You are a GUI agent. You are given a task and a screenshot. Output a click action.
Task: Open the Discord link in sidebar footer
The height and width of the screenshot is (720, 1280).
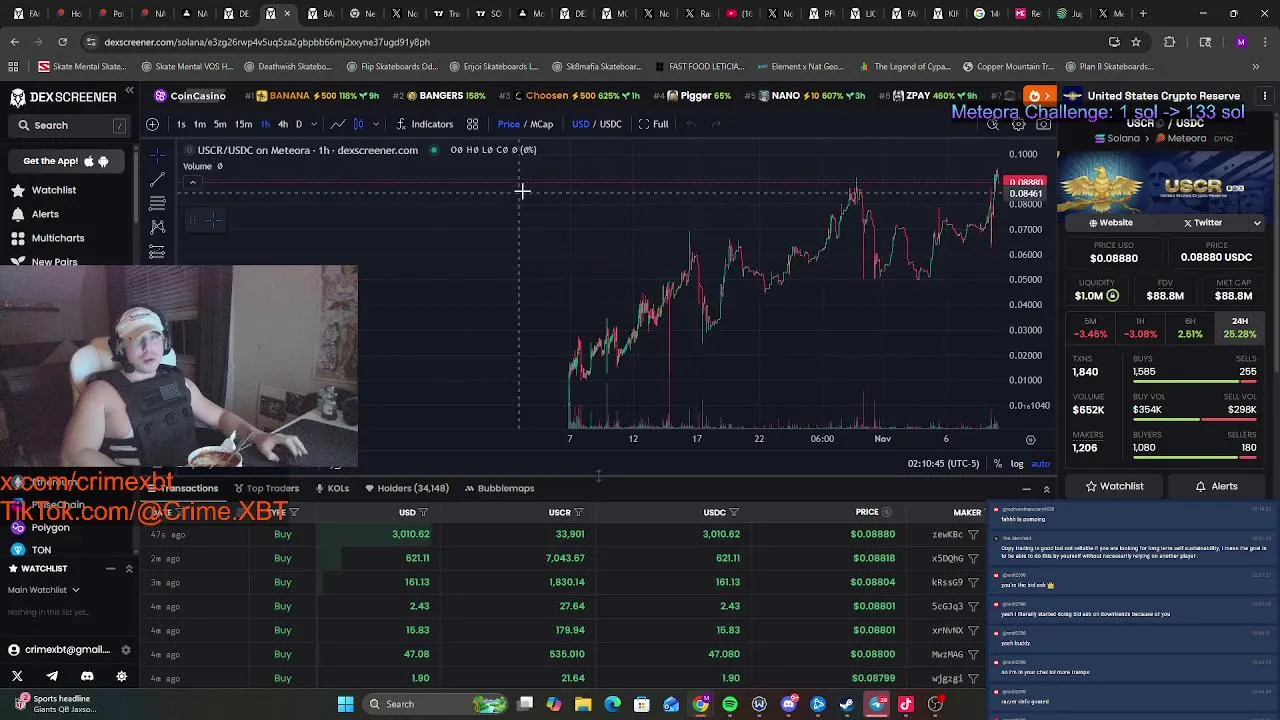[x=87, y=677]
